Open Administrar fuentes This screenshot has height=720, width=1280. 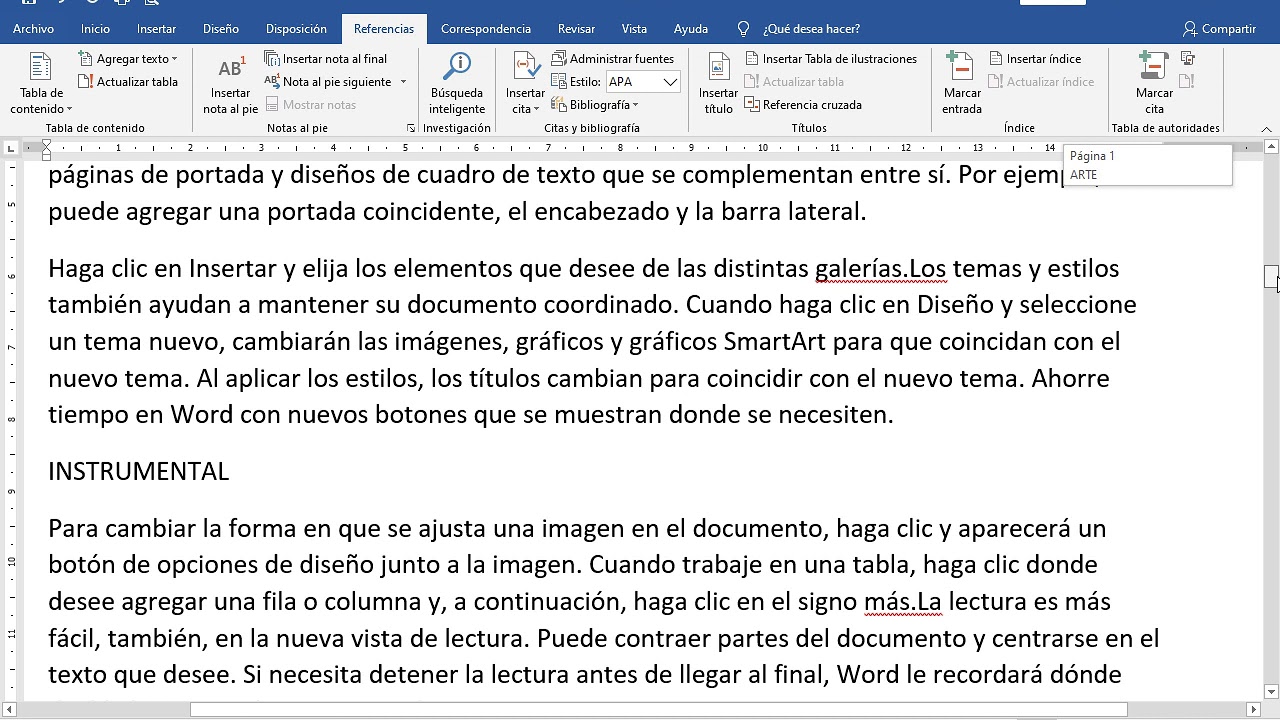pos(612,59)
